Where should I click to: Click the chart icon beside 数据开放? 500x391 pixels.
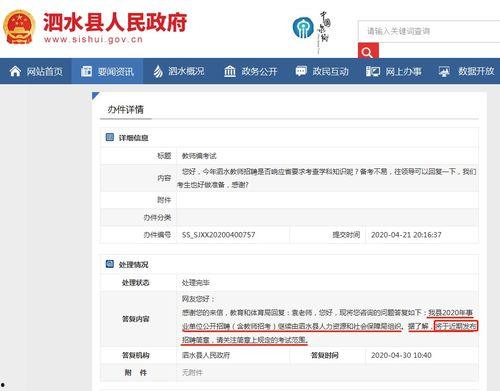[444, 71]
